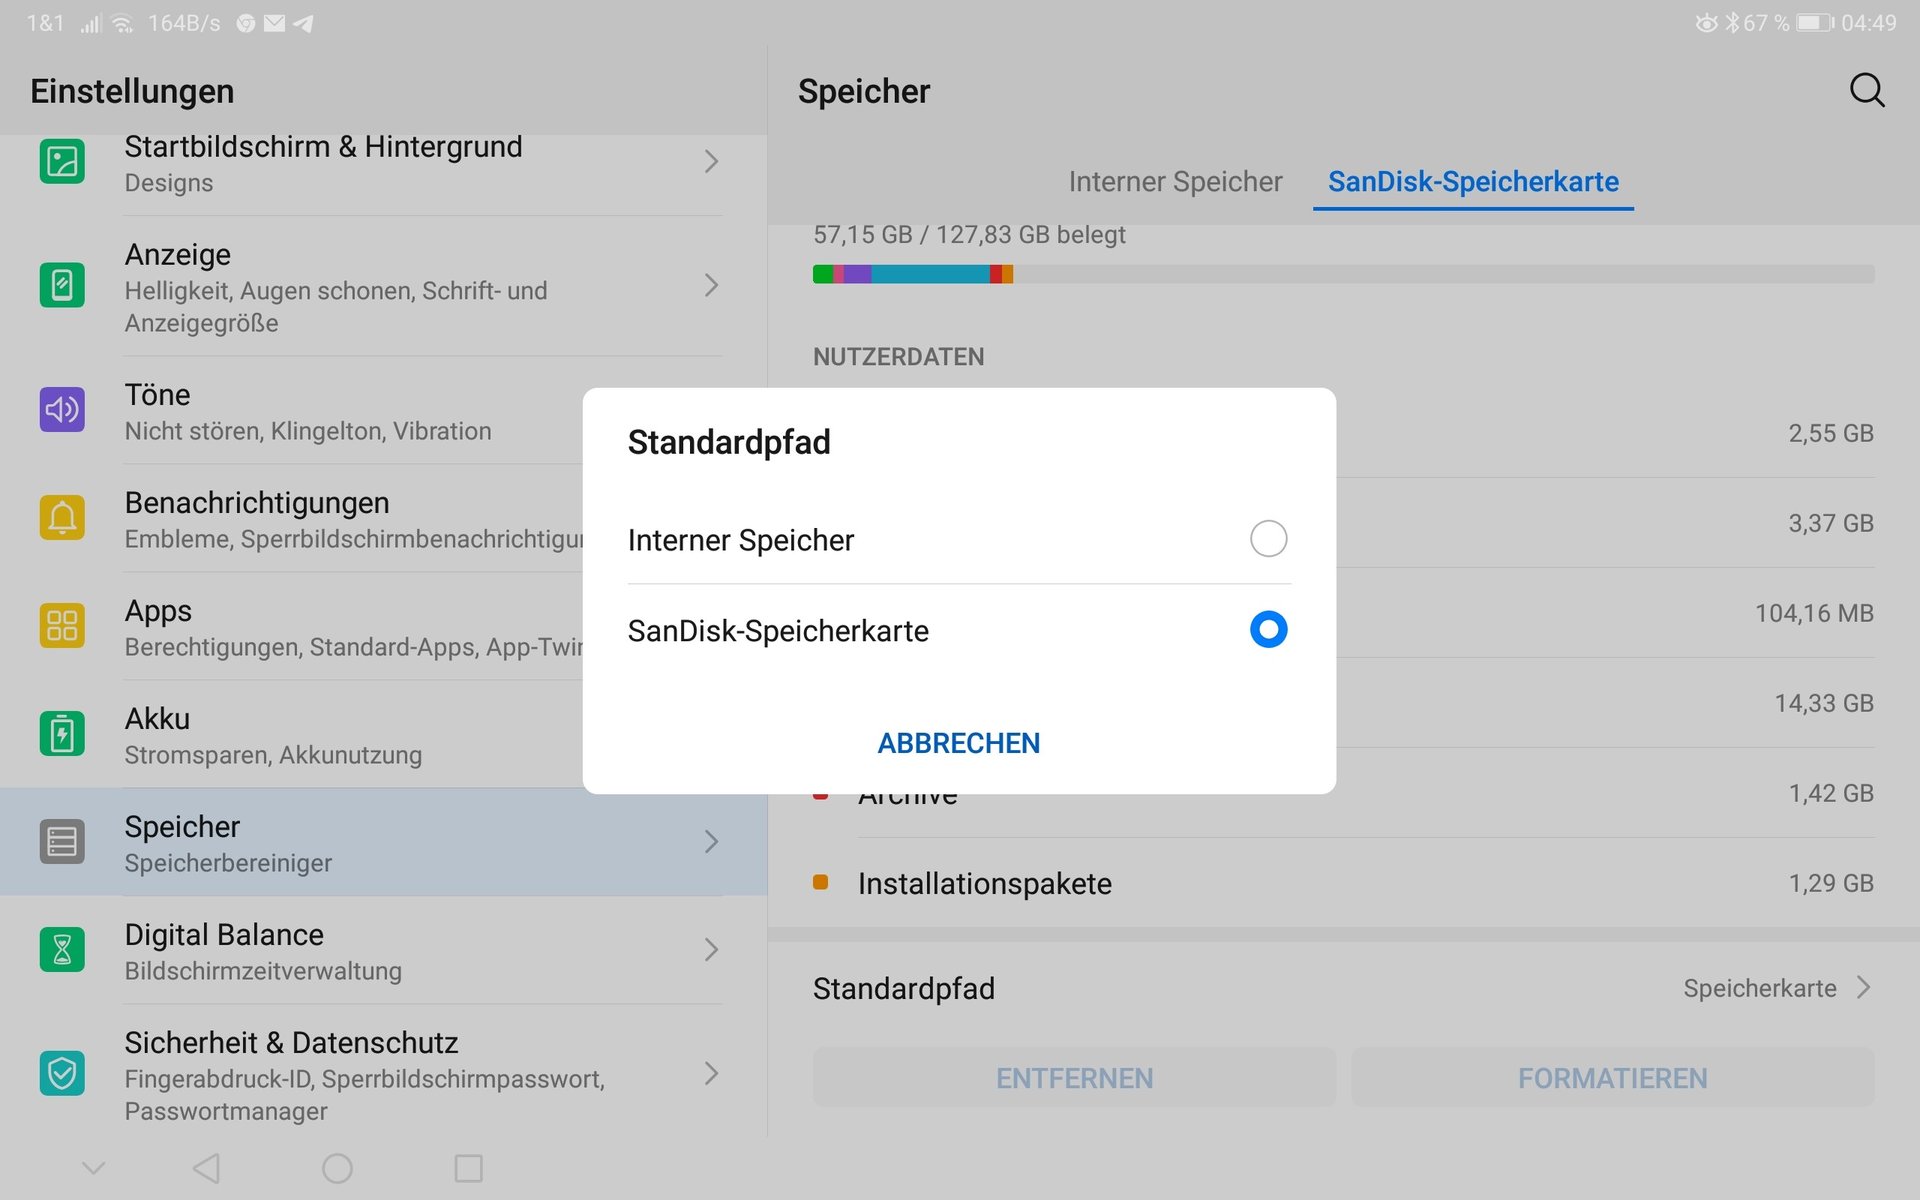
Task: Switch to the Interner Speicher tab
Action: point(1175,182)
